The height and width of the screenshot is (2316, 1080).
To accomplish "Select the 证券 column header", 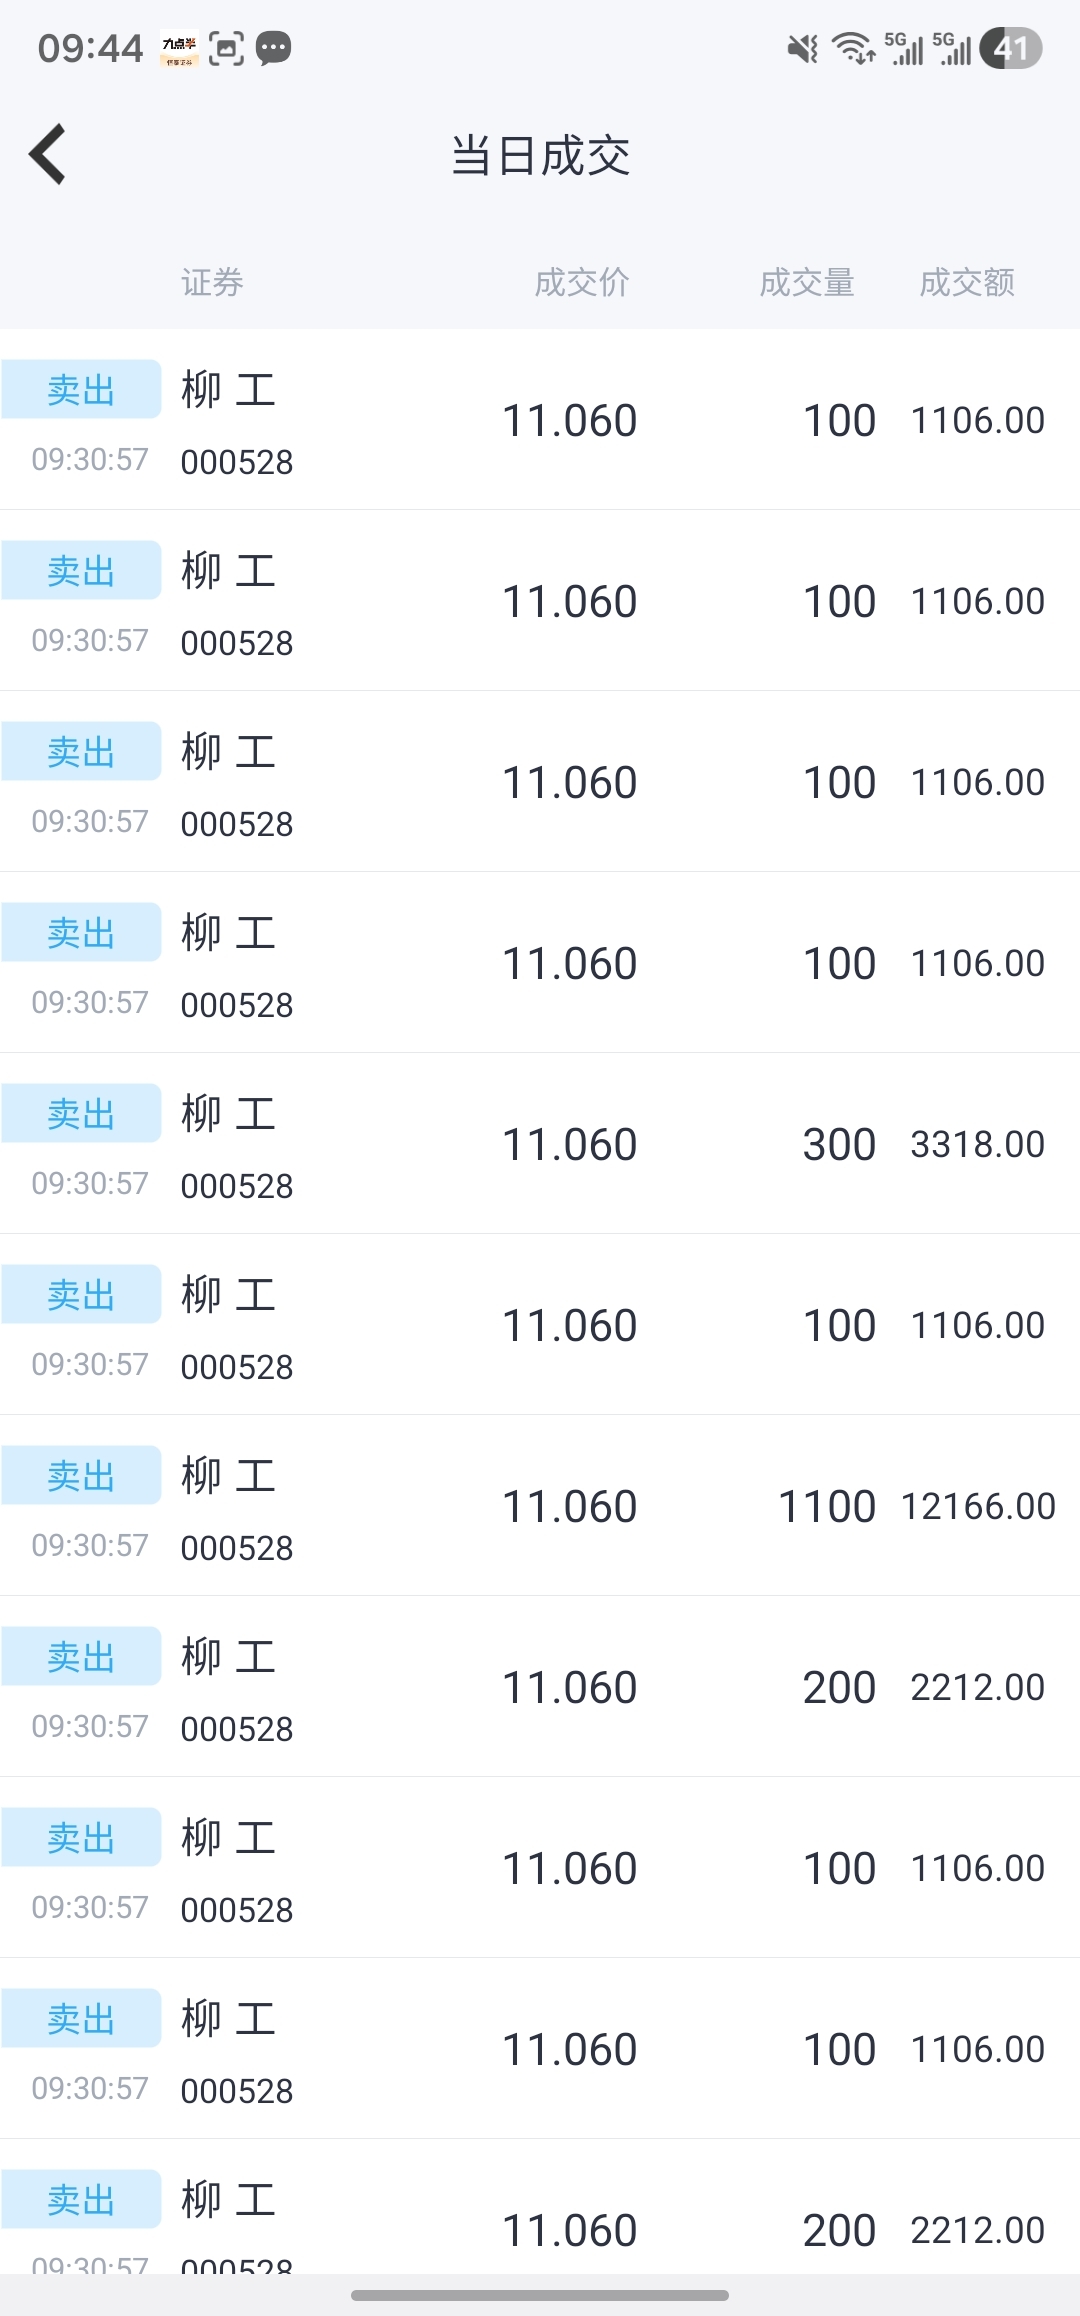I will pyautogui.click(x=212, y=283).
